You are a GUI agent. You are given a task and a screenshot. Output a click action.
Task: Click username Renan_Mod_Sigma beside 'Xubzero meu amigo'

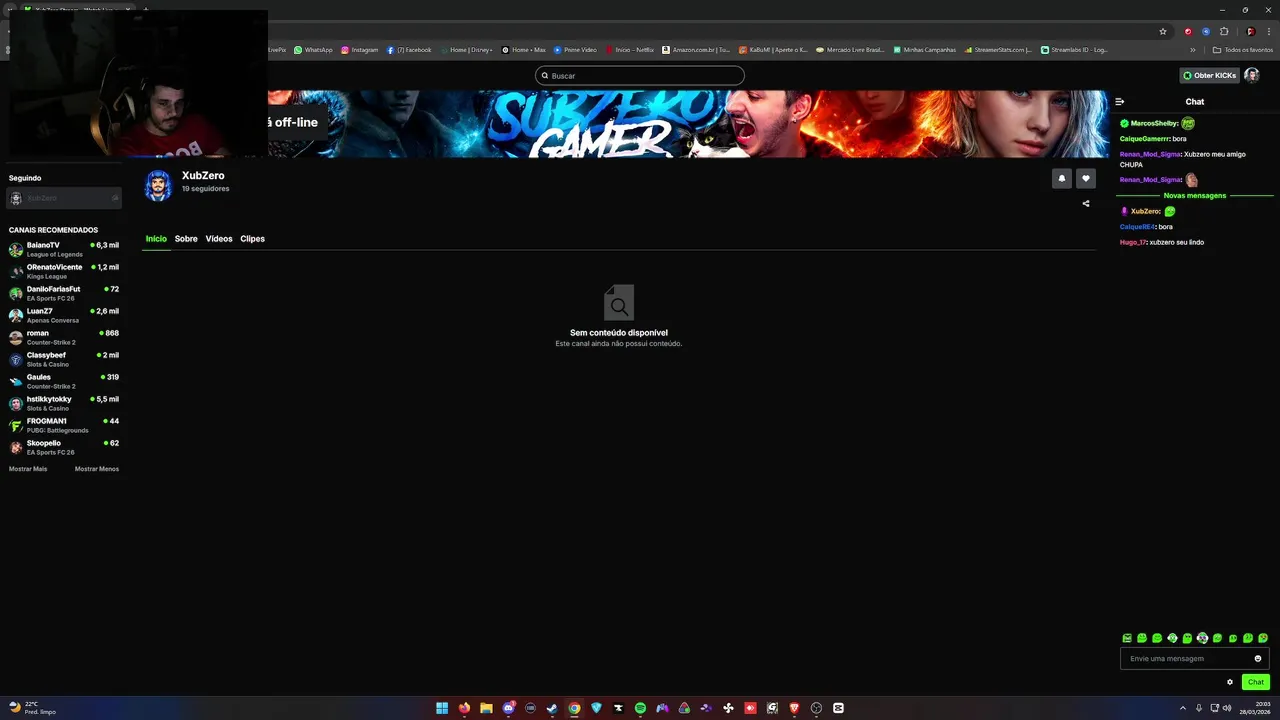pyautogui.click(x=1150, y=155)
